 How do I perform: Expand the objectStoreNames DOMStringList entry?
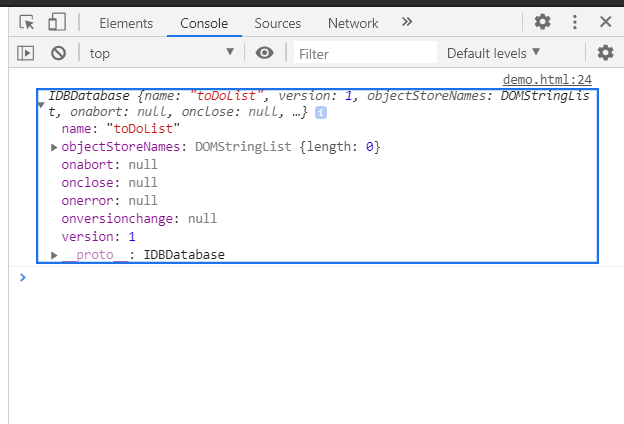pos(54,147)
